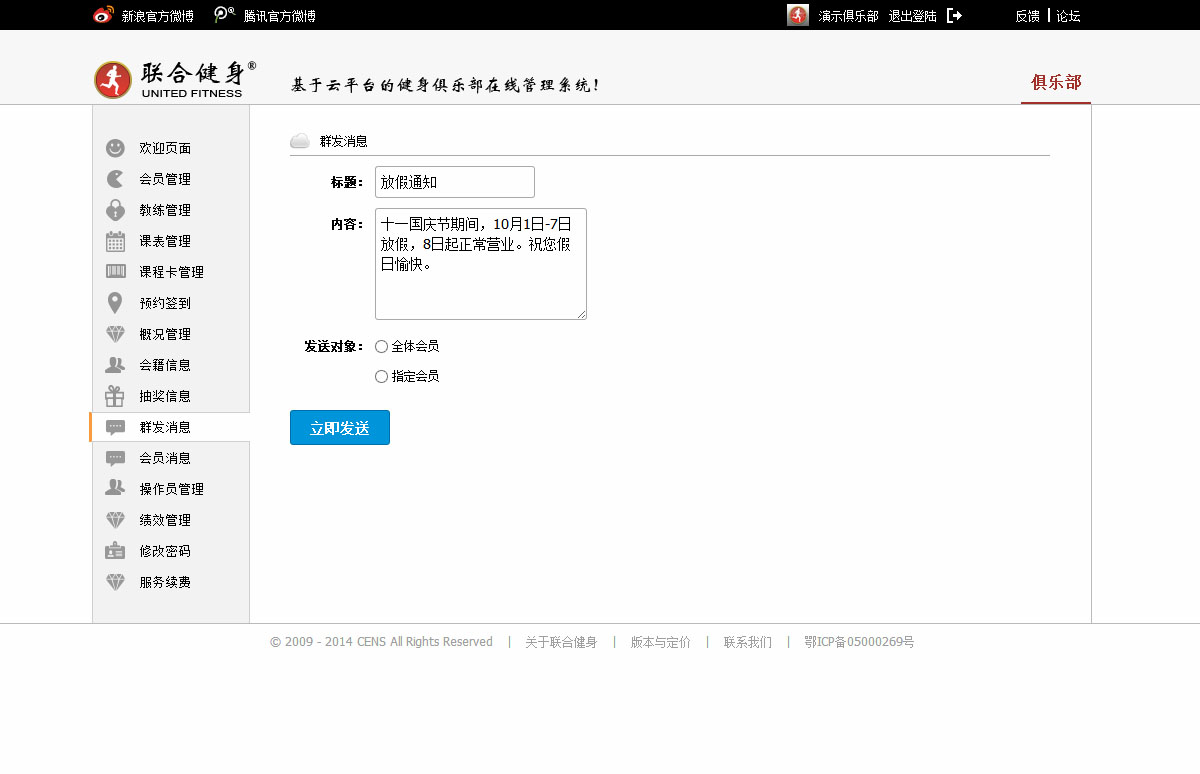1200x774 pixels.
Task: Click the 反馈 link in top bar
Action: pos(1027,16)
